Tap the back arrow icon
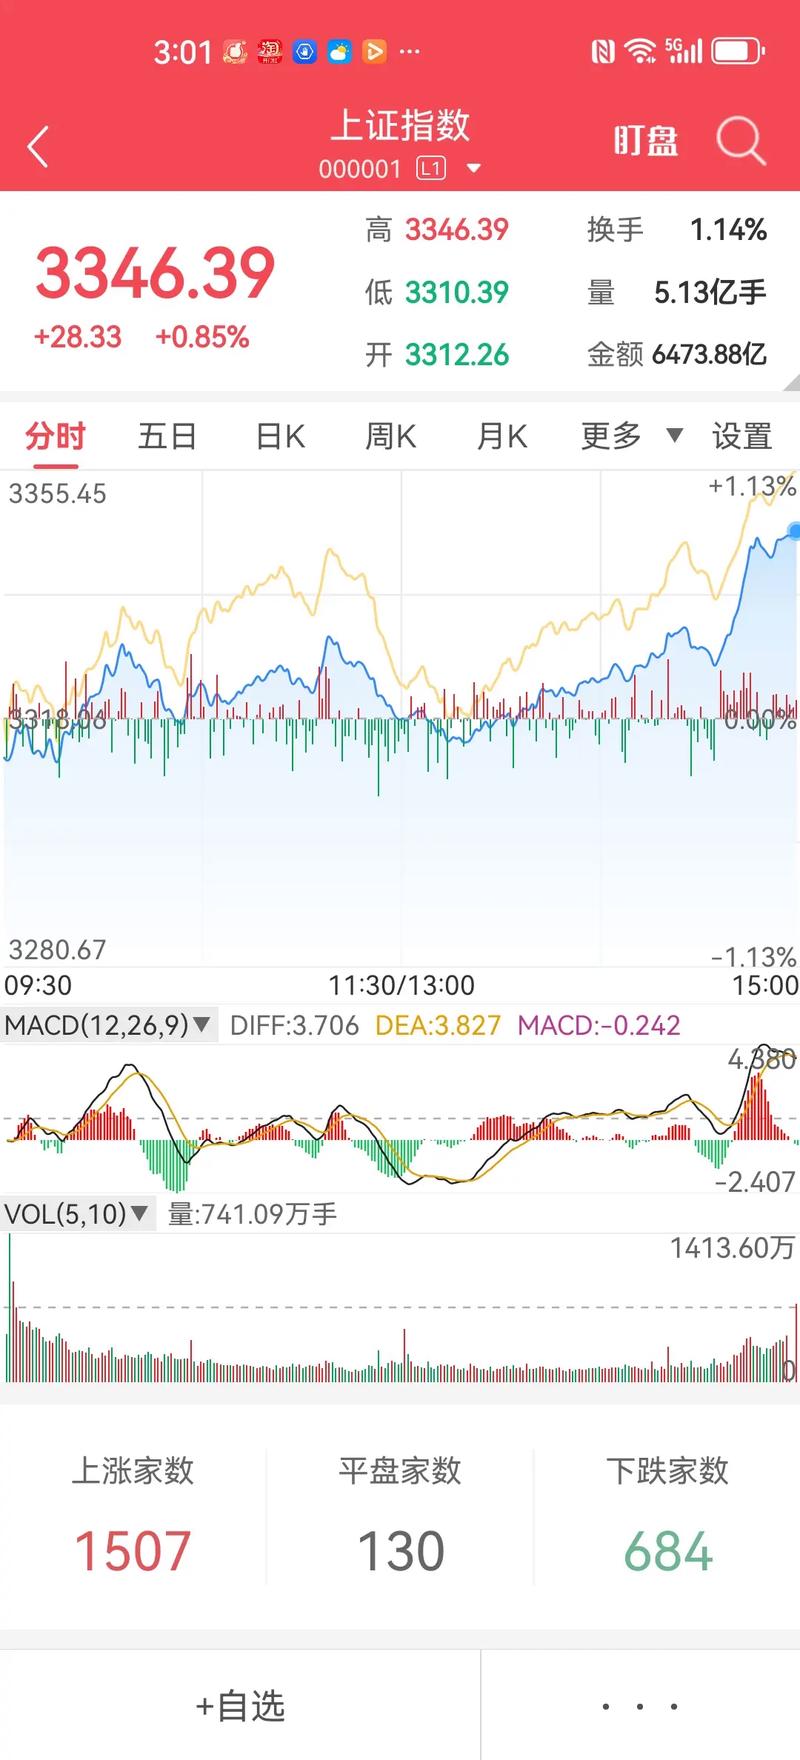The width and height of the screenshot is (800, 1760). (38, 147)
